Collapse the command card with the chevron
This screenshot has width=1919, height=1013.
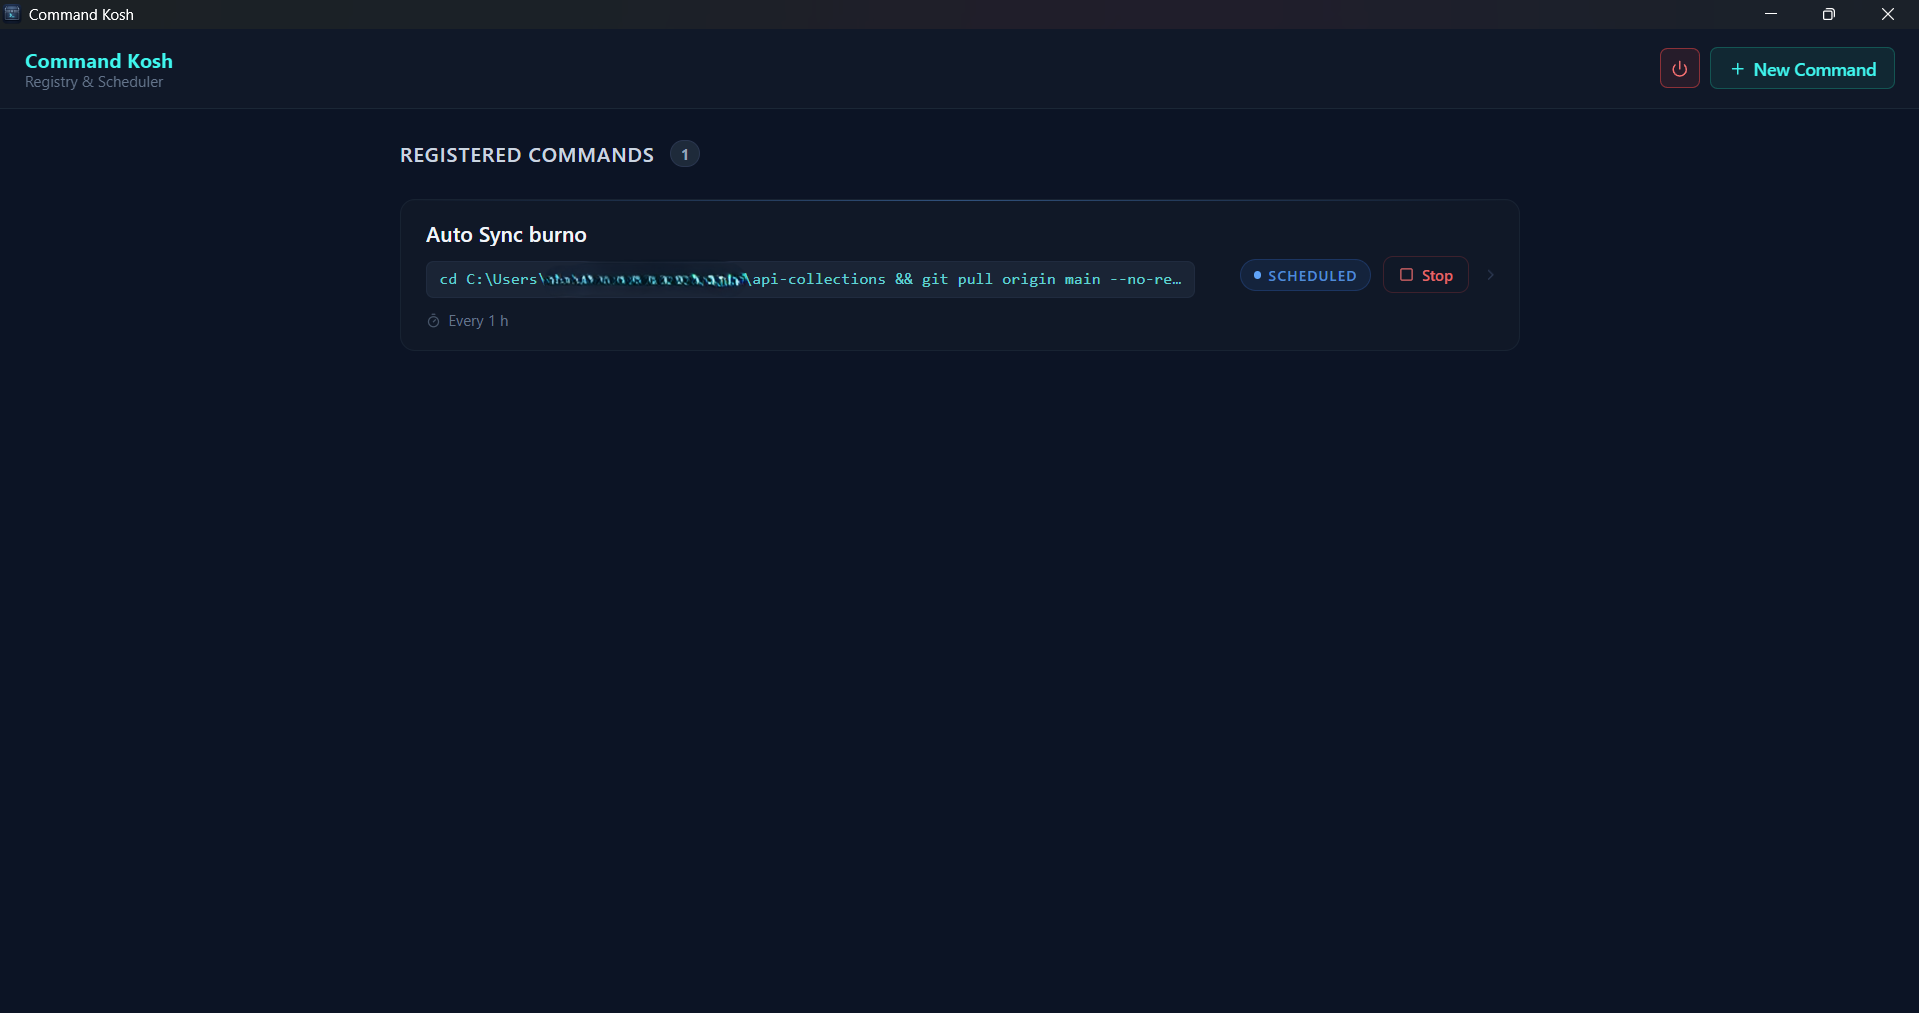pyautogui.click(x=1489, y=275)
